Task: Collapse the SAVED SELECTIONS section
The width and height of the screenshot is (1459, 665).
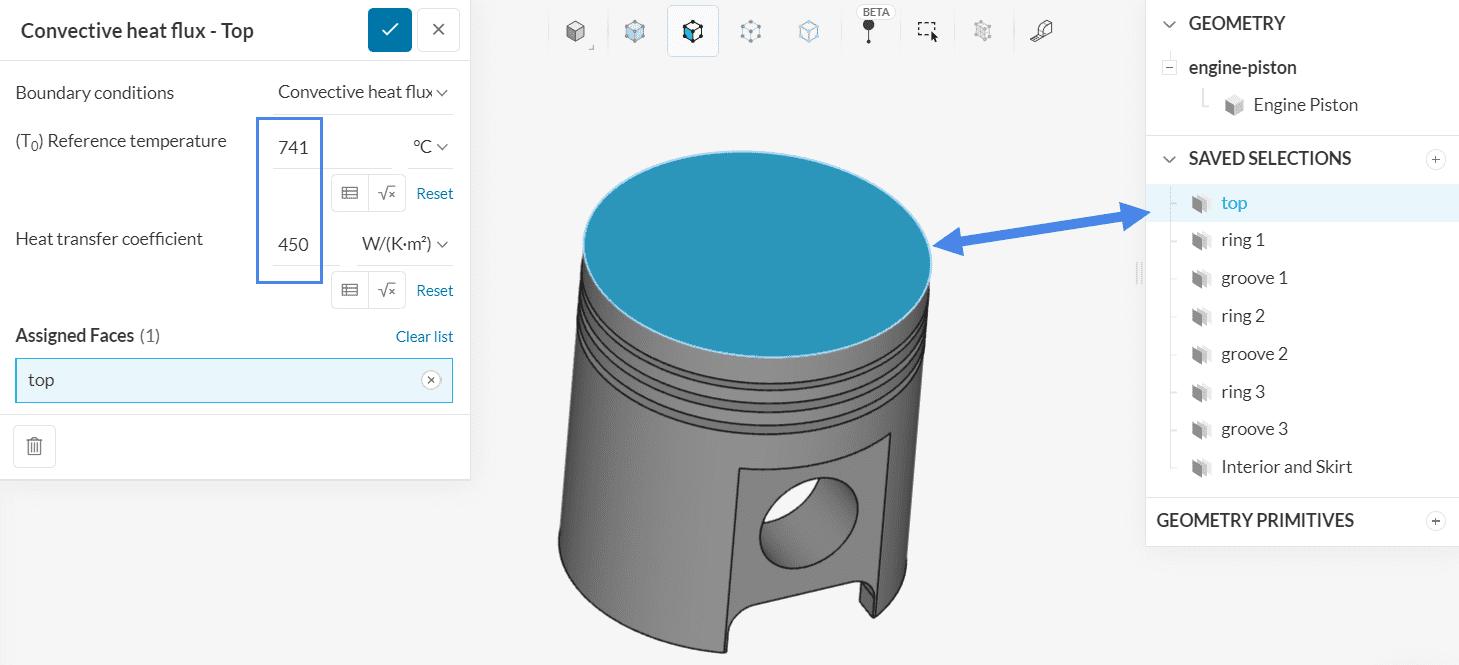Action: [1170, 159]
